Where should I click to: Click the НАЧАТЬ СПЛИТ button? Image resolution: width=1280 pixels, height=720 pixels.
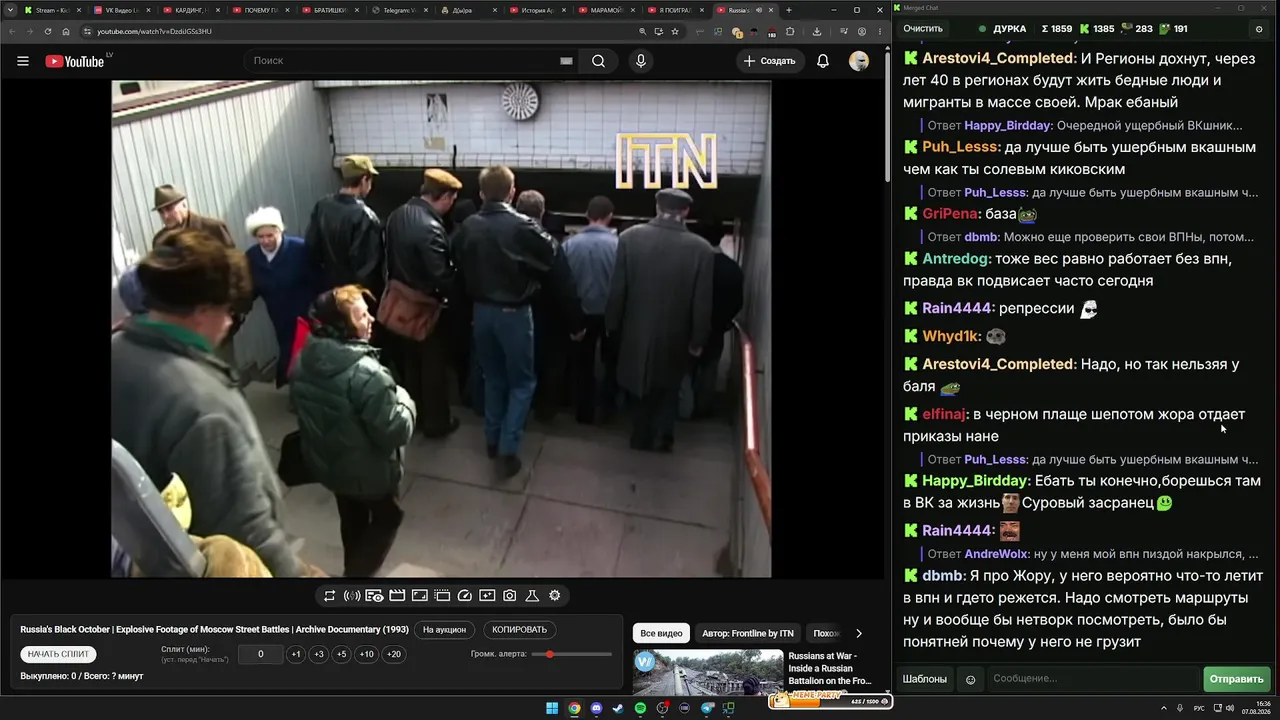(58, 654)
